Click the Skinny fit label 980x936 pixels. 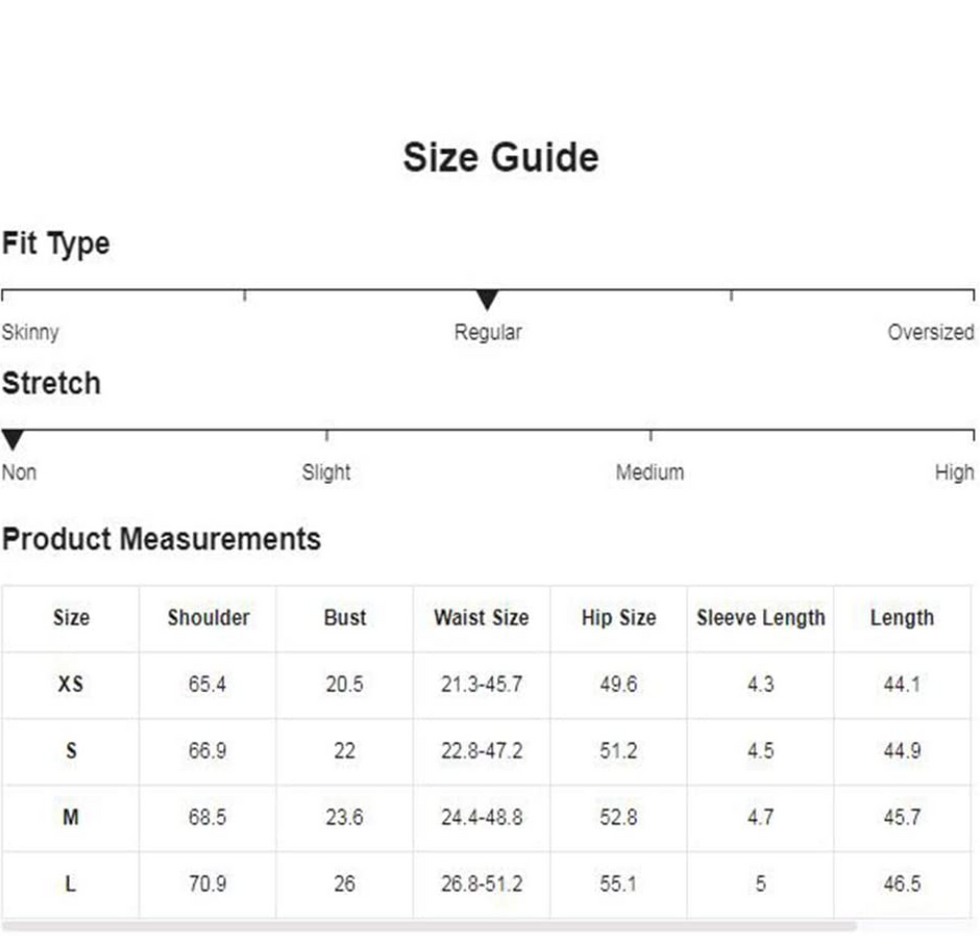[30, 332]
